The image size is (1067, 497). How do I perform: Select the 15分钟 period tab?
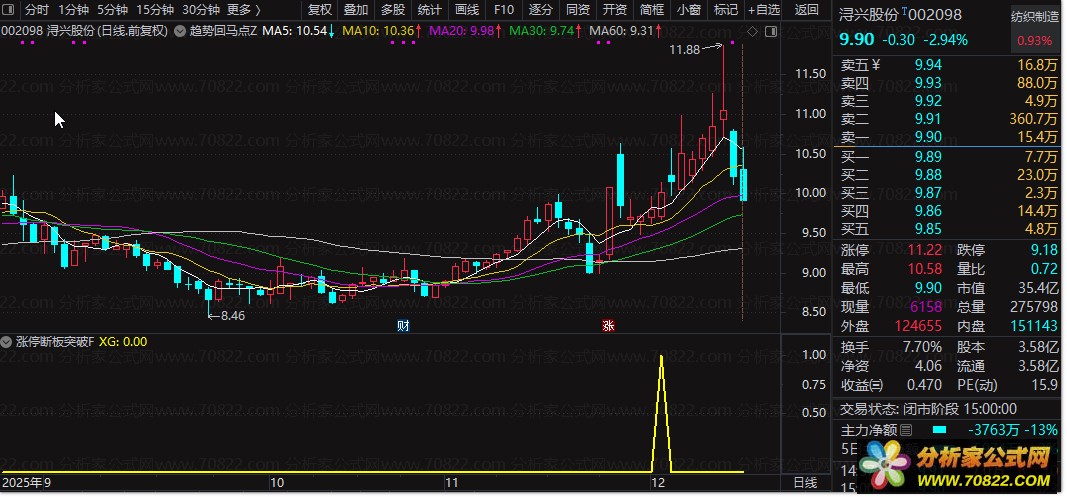(154, 10)
